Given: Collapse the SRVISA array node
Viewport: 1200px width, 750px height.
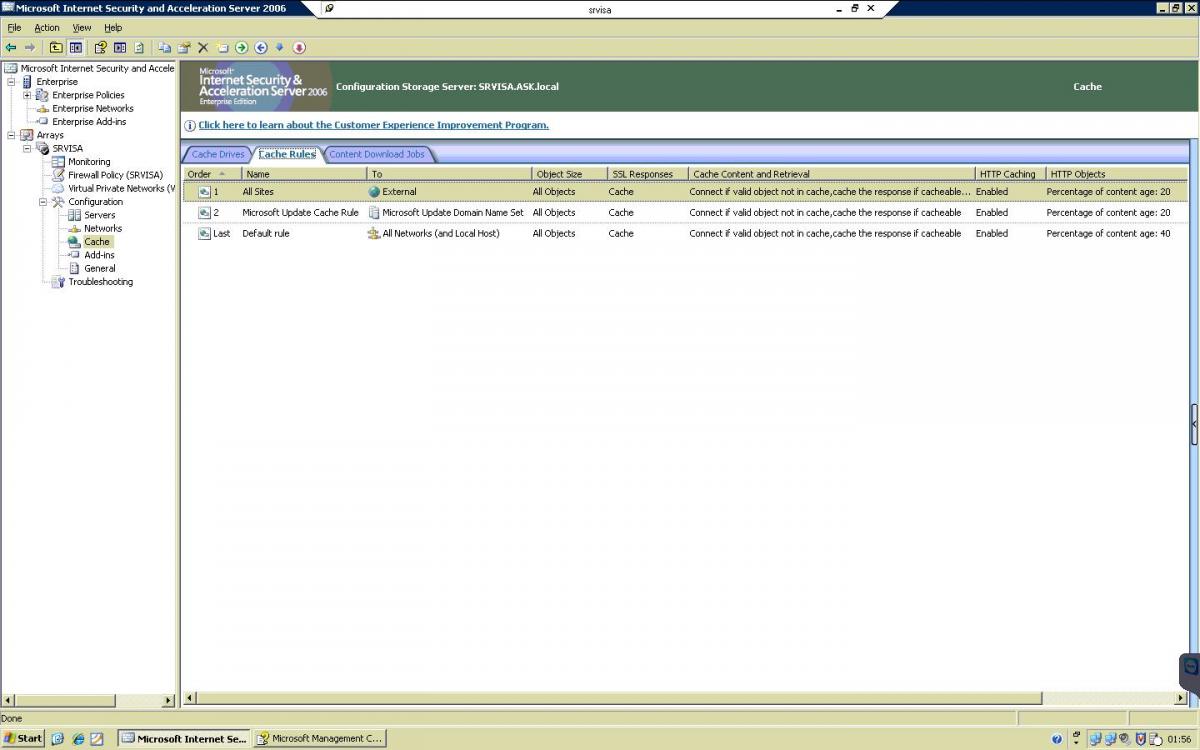Looking at the screenshot, I should coord(27,148).
